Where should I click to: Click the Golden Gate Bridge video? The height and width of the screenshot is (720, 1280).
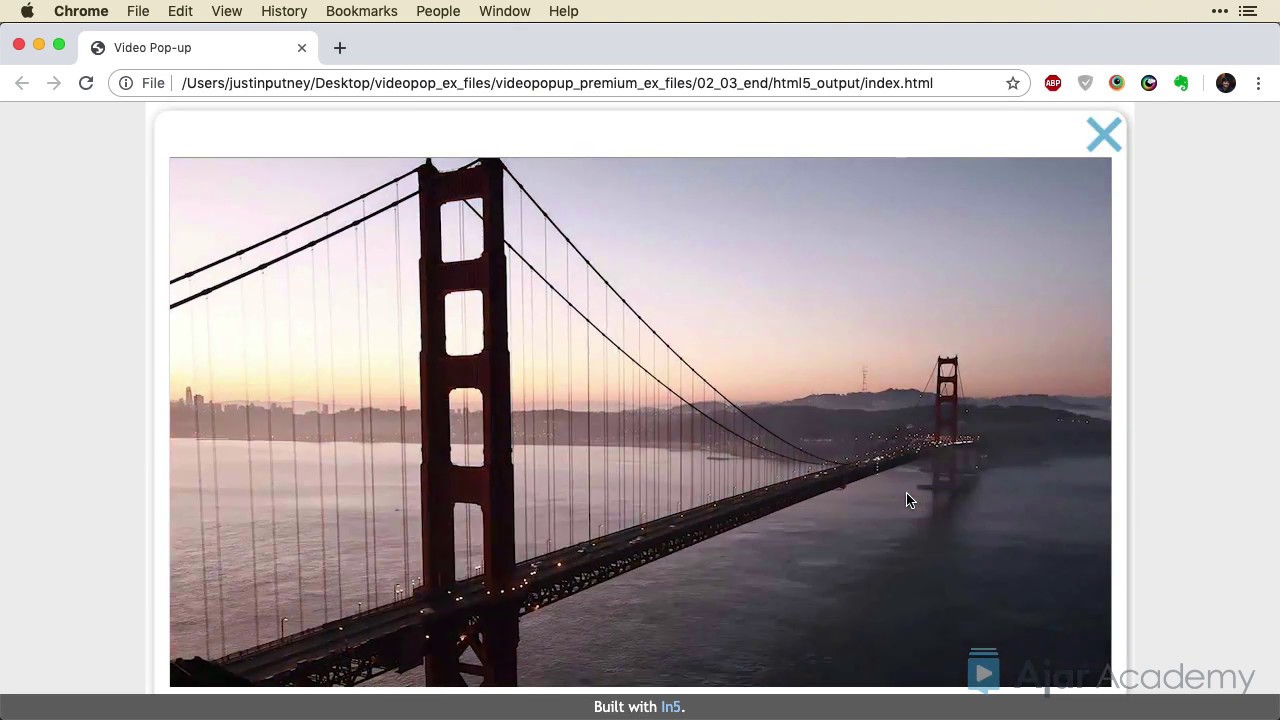pyautogui.click(x=640, y=422)
